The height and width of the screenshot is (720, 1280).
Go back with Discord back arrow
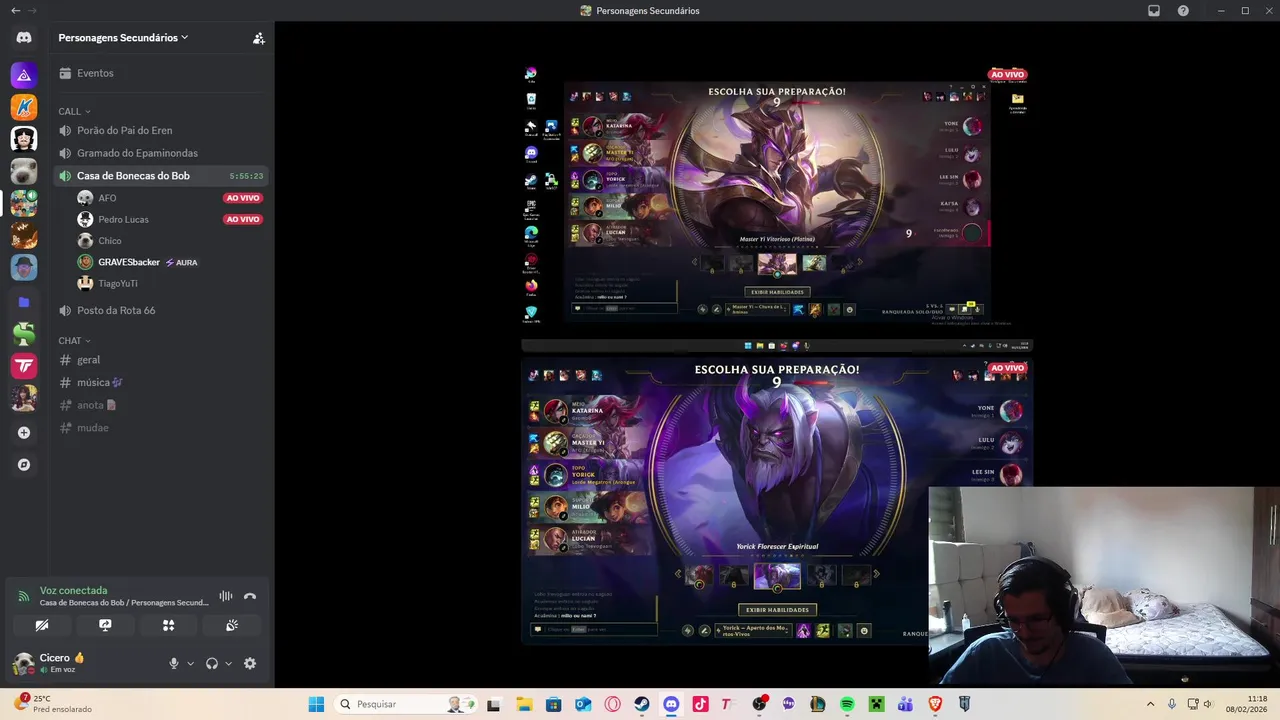tap(15, 11)
